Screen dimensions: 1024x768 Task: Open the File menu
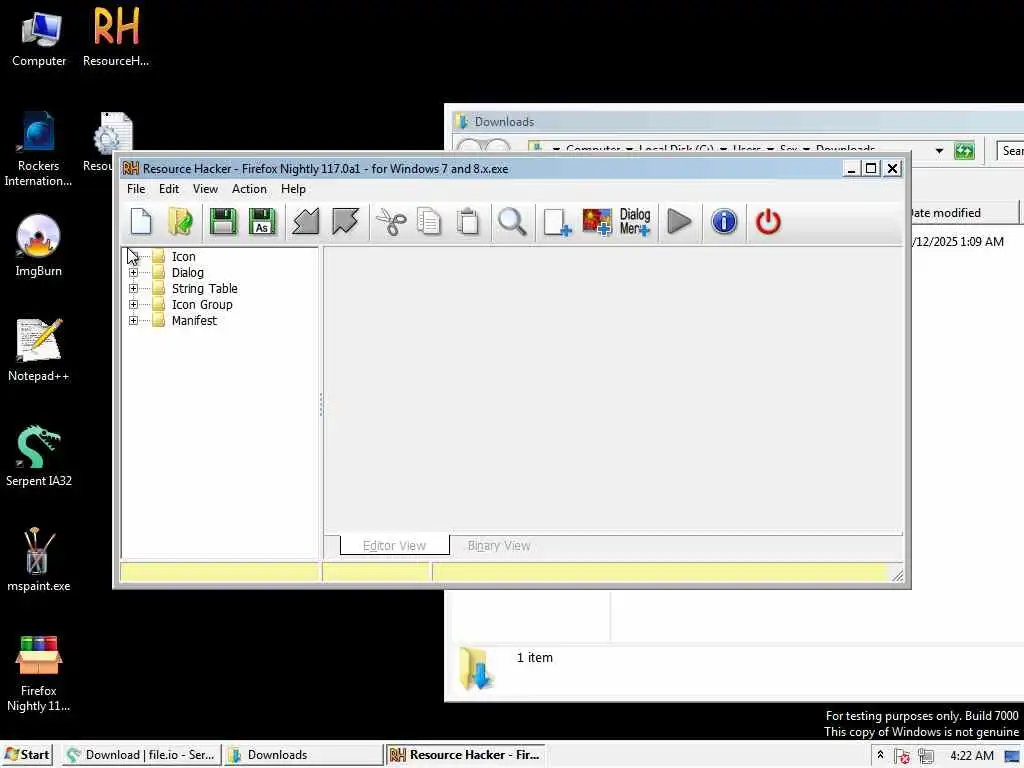[136, 189]
